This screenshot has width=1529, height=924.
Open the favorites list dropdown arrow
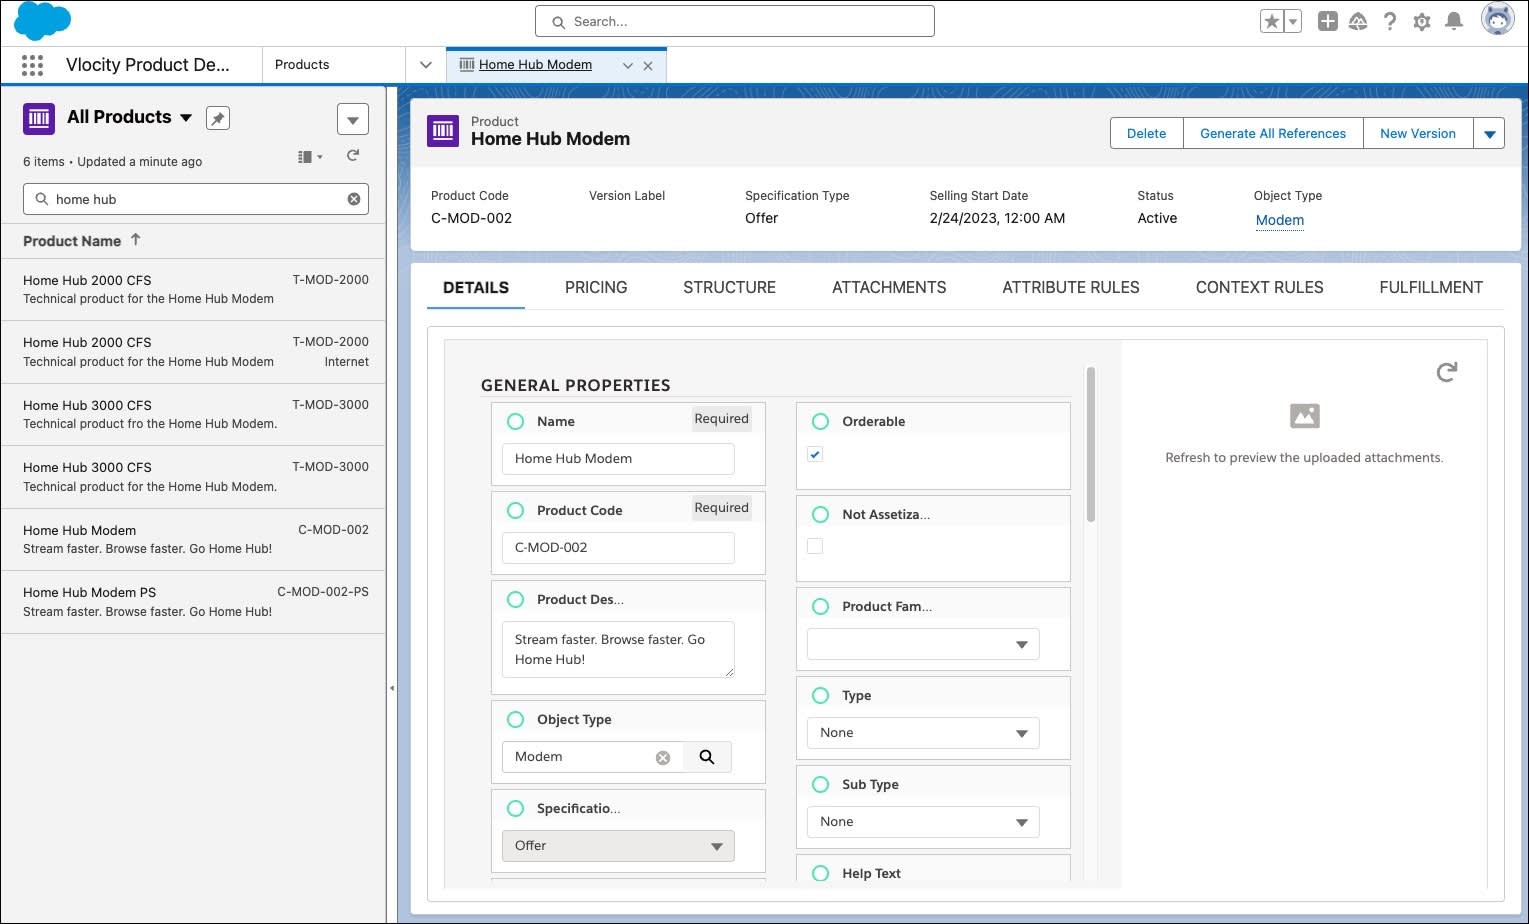click(1293, 21)
